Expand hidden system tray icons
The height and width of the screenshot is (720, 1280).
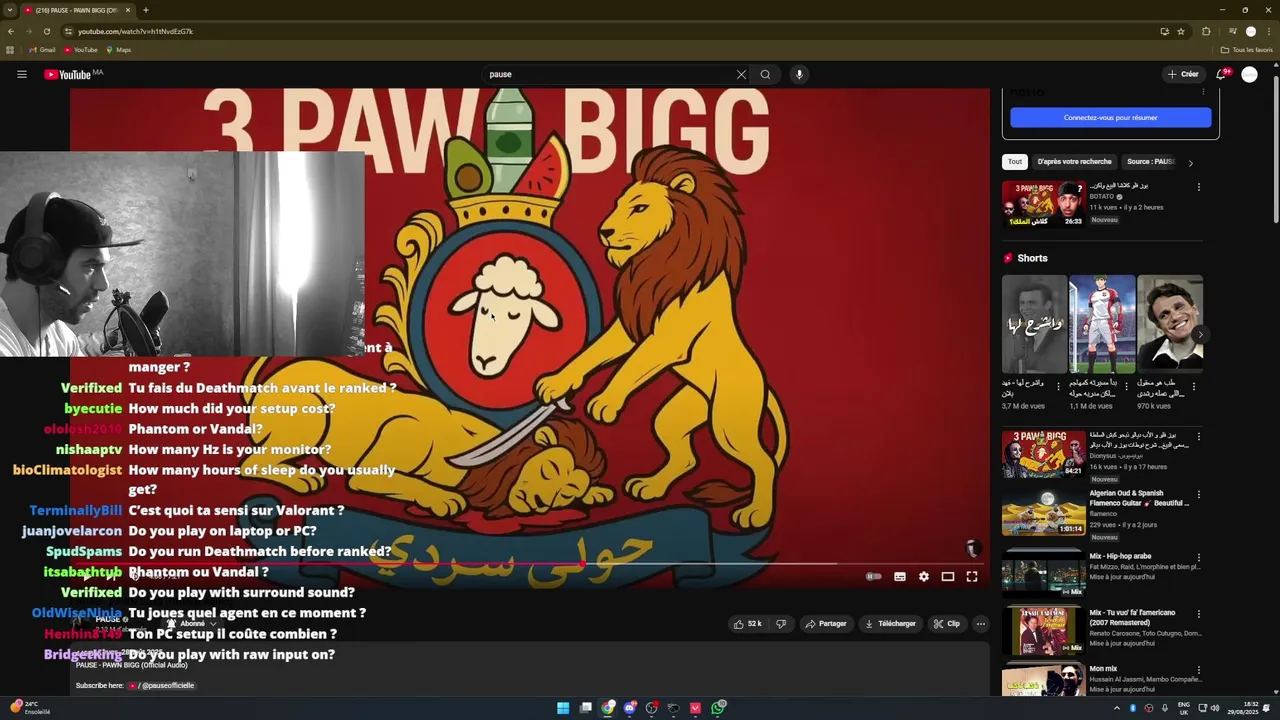pyautogui.click(x=1117, y=708)
